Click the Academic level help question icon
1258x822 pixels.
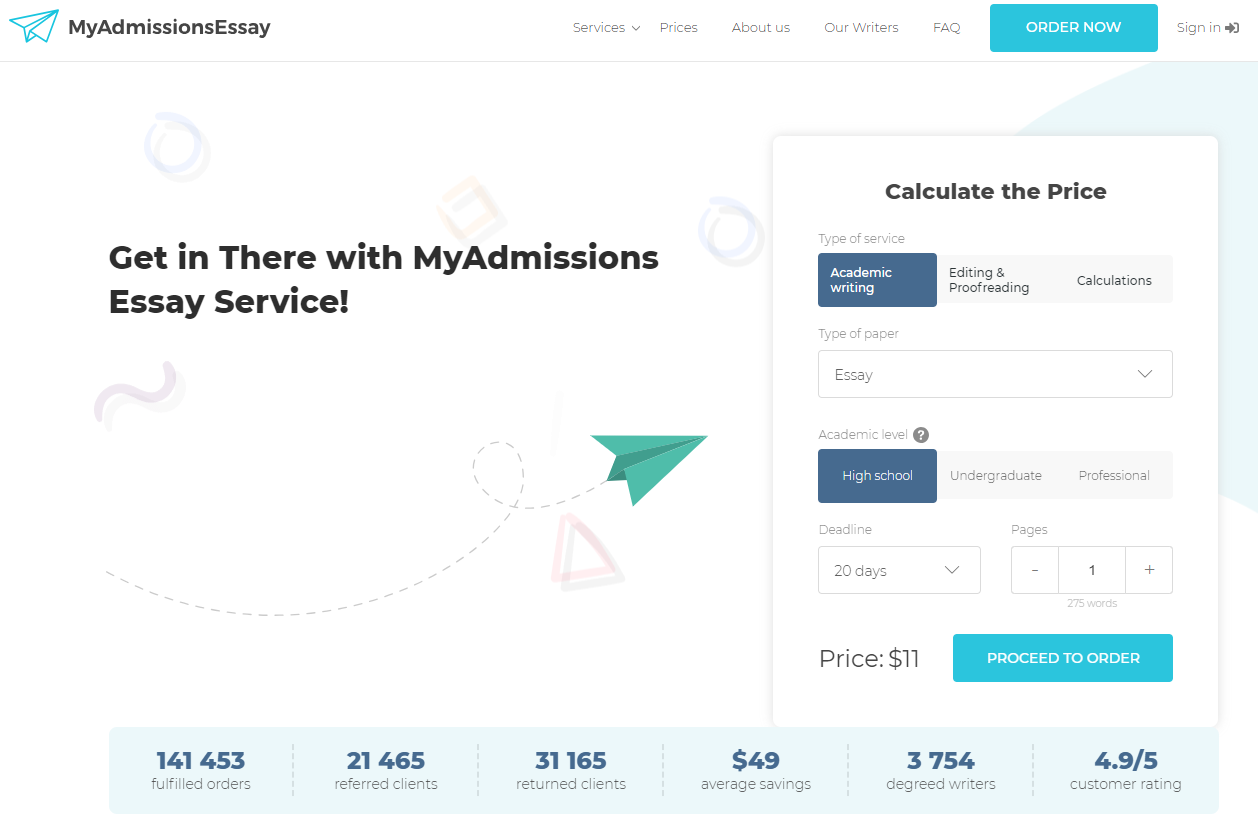(x=921, y=435)
